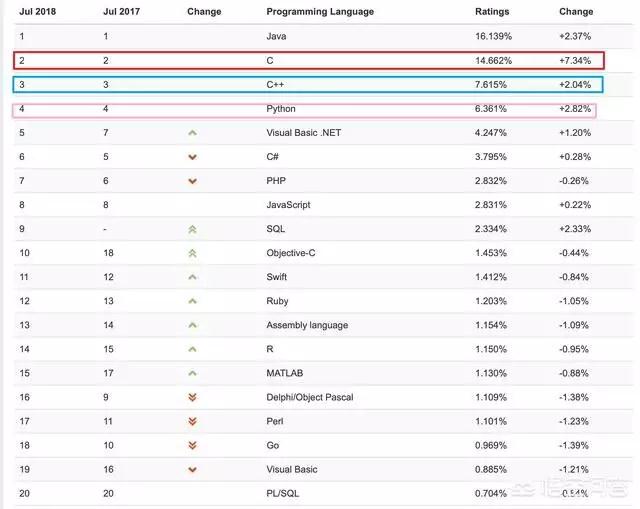Click the down arrow beside Visual Basic row 19
Viewport: 640px width, 509px height.
click(x=193, y=469)
